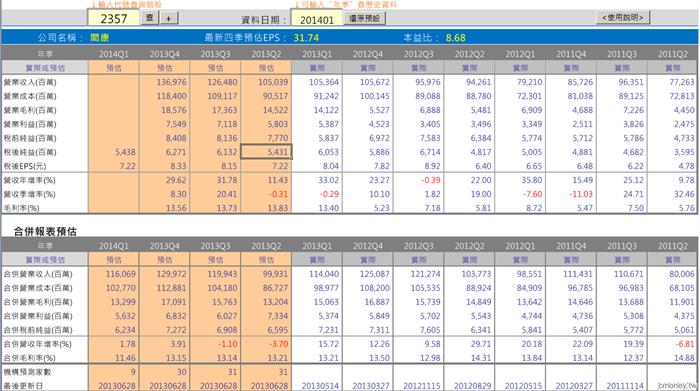
Task: Select the red value -7.60
Action: (532, 194)
